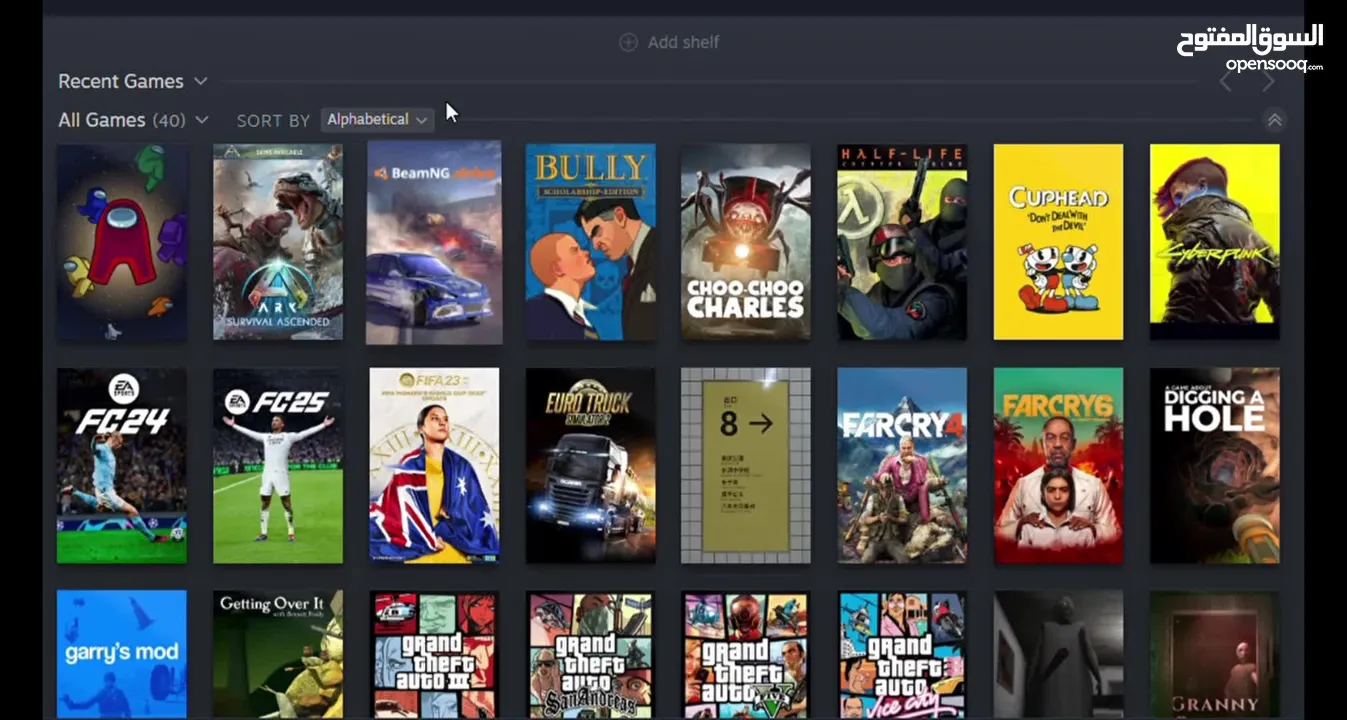
Task: Select the EA Sports FC24 cover
Action: [122, 465]
